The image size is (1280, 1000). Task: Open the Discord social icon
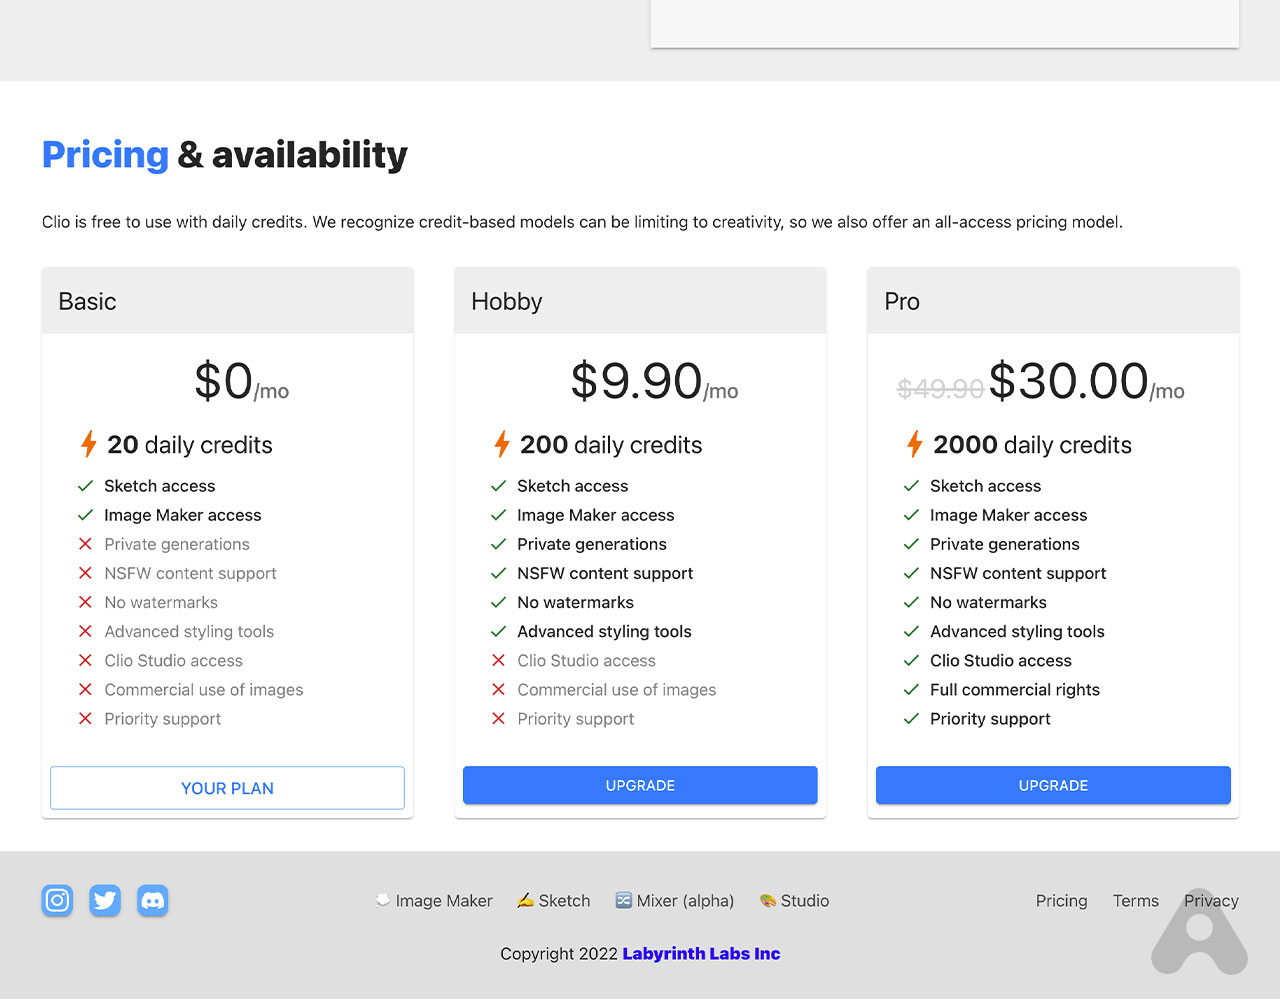tap(152, 901)
